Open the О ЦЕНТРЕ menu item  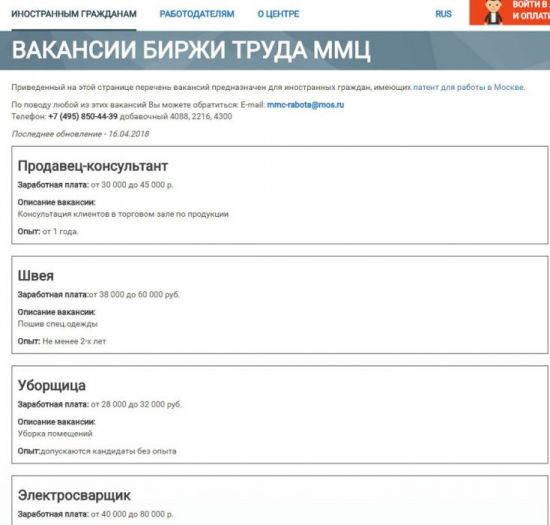coord(279,14)
